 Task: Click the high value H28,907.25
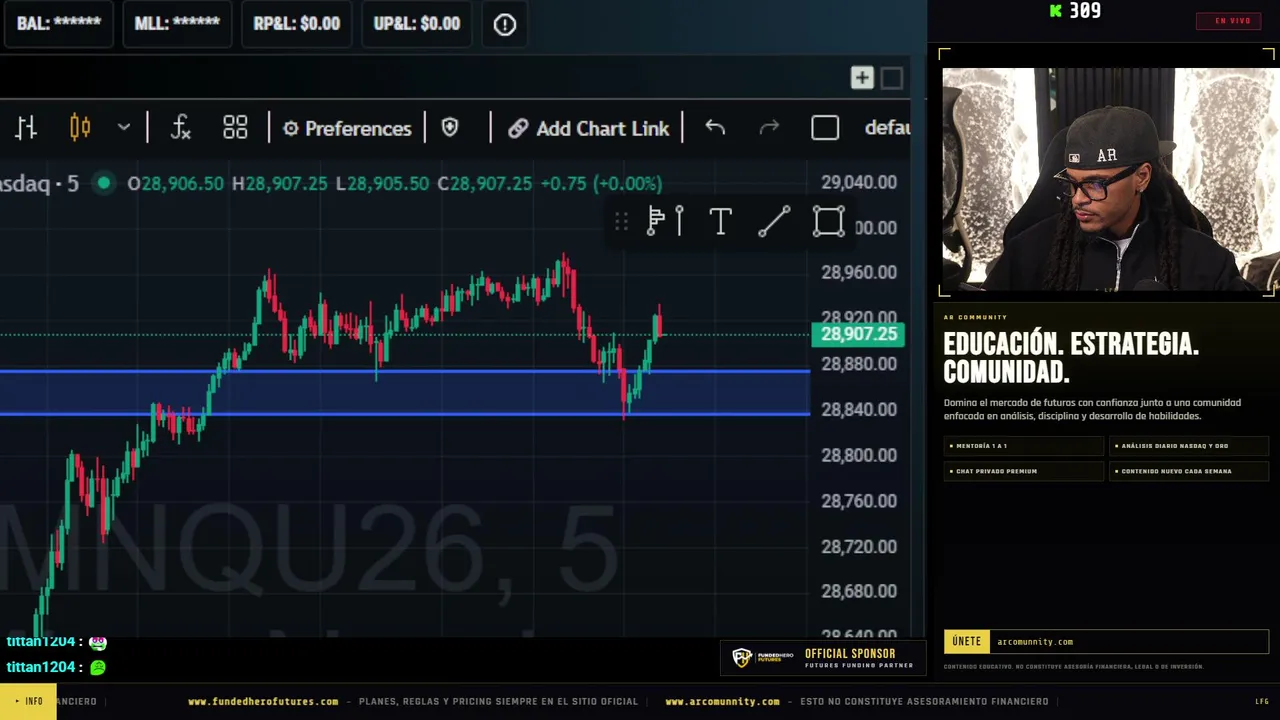(x=280, y=184)
